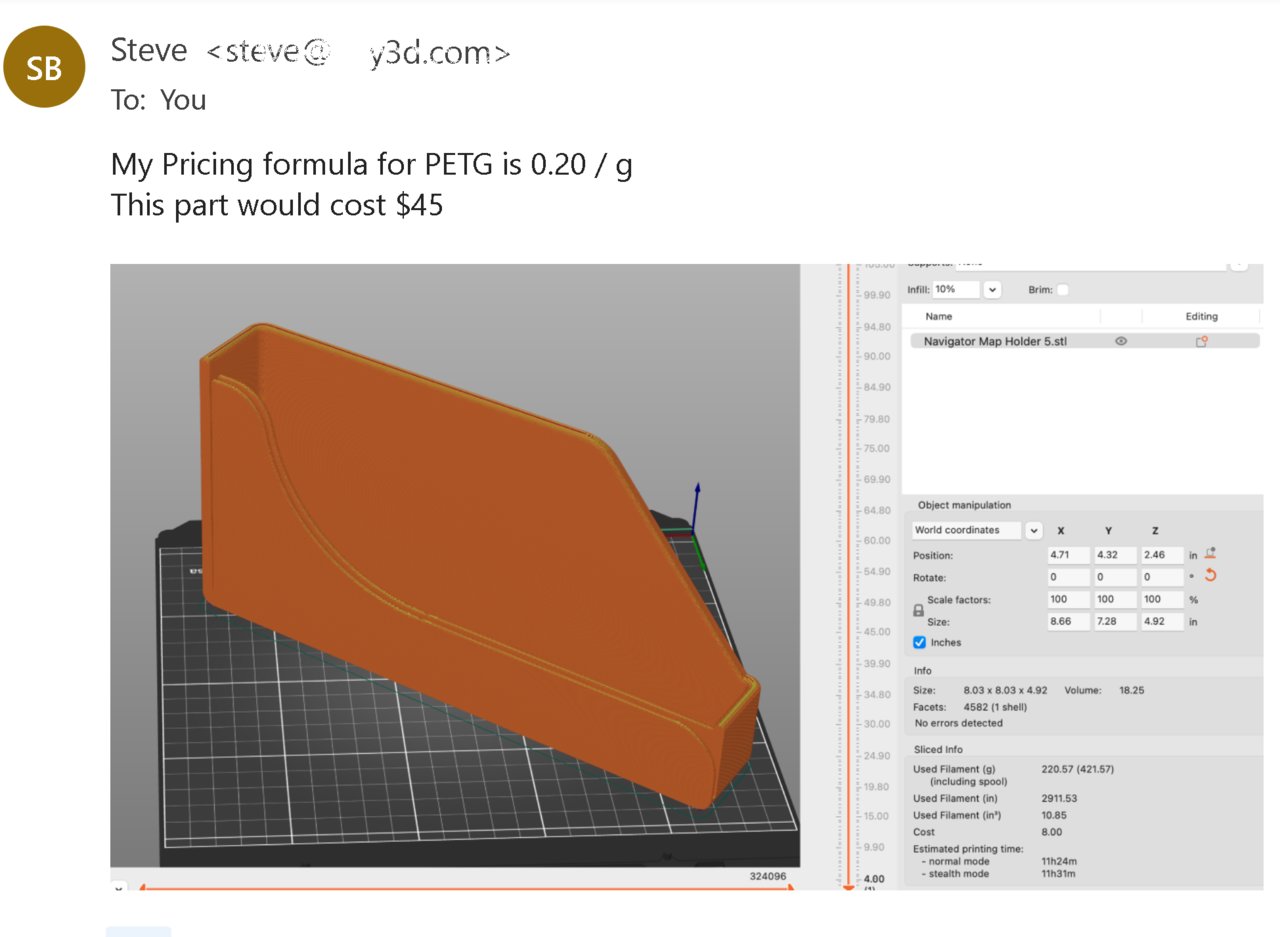Image resolution: width=1280 pixels, height=937 pixels.
Task: Click the 324096 number below the viewport
Action: 768,877
